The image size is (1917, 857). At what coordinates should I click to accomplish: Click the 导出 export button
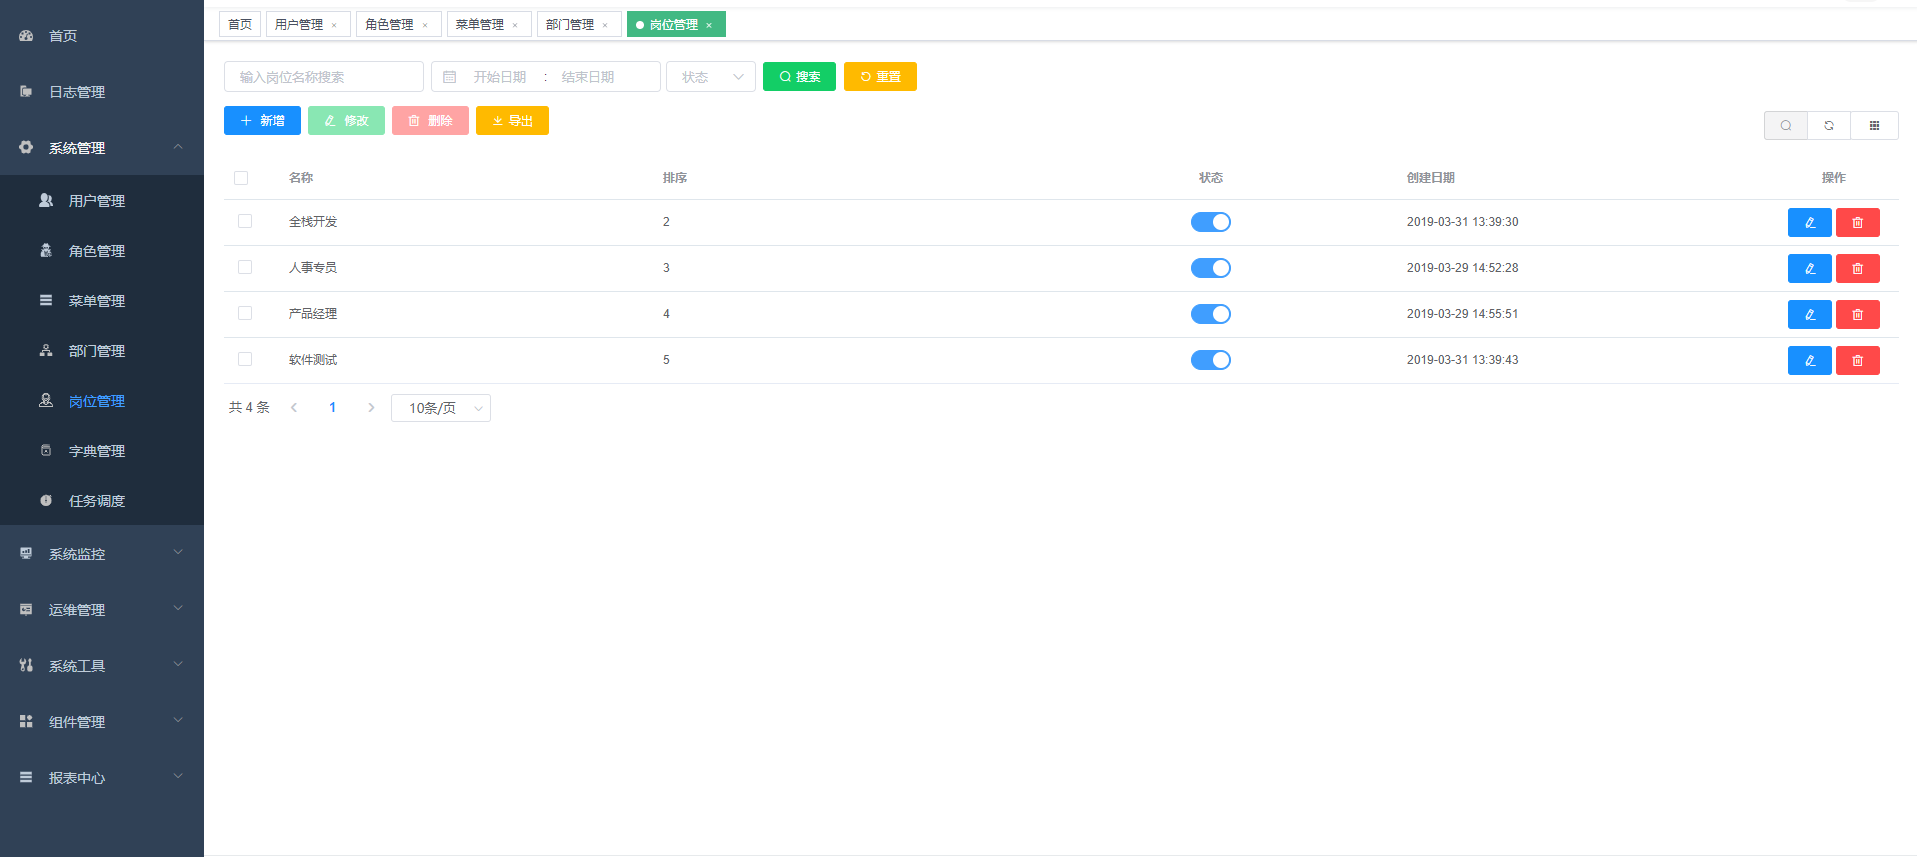pos(512,121)
